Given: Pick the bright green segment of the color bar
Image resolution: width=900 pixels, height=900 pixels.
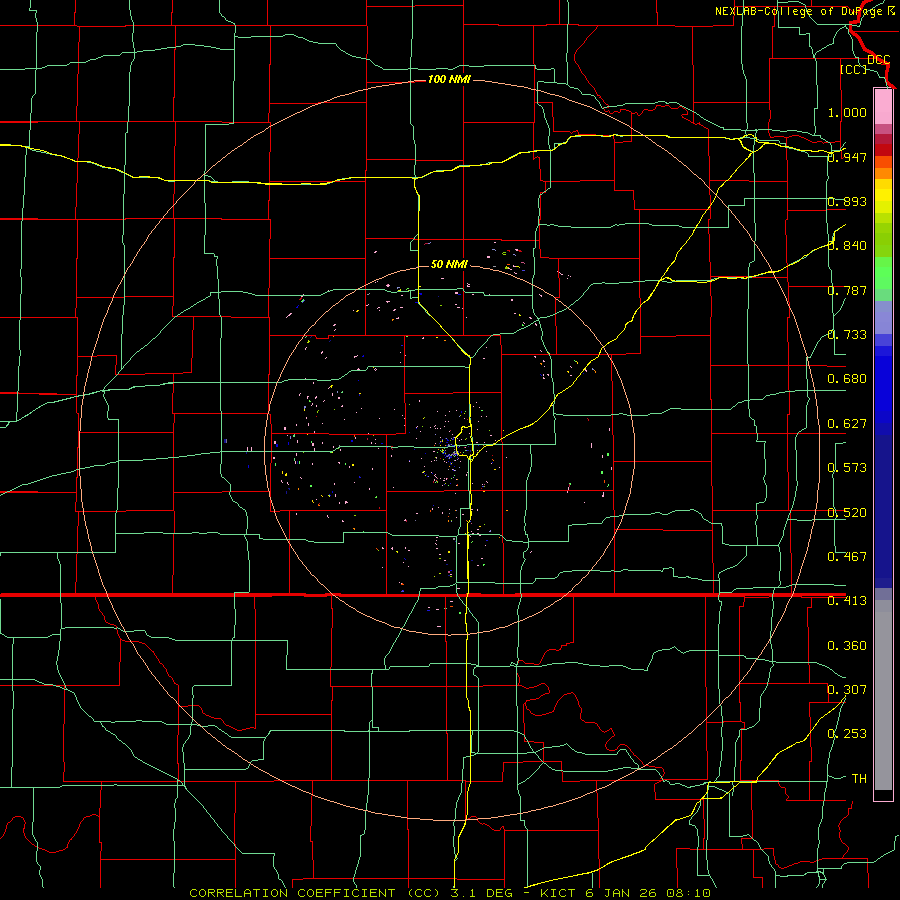Looking at the screenshot, I should 883,273.
